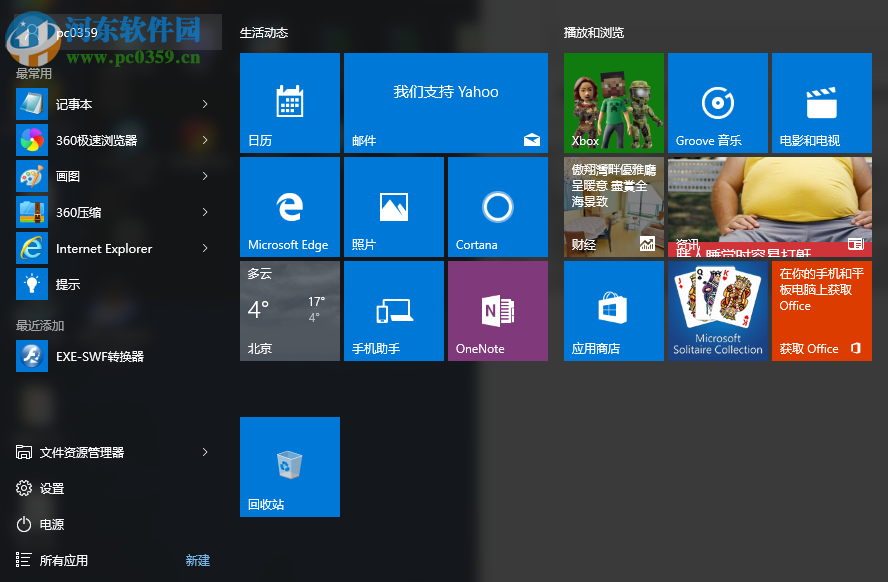The image size is (888, 582).
Task: Expand the chevron next to 画图
Action: point(207,176)
